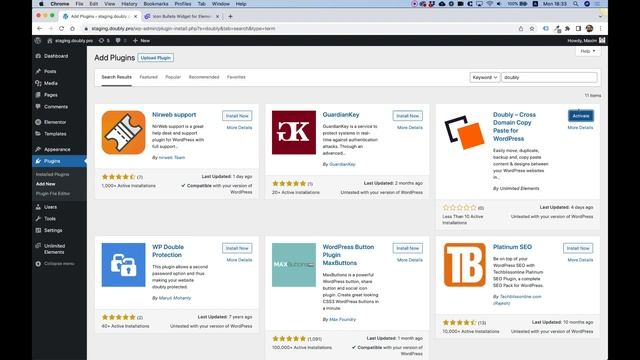This screenshot has height=360, width=640.
Task: Install Nirweb support plugin
Action: (237, 116)
